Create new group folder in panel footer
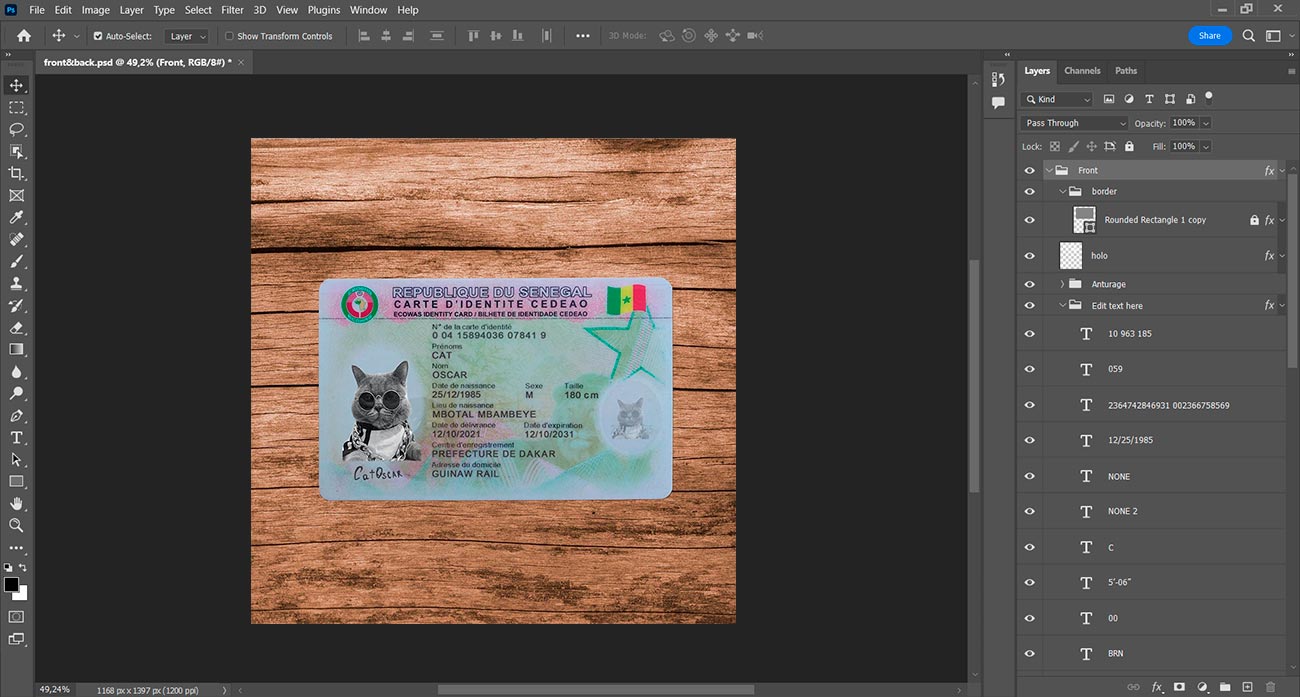Image resolution: width=1300 pixels, height=697 pixels. tap(1225, 687)
